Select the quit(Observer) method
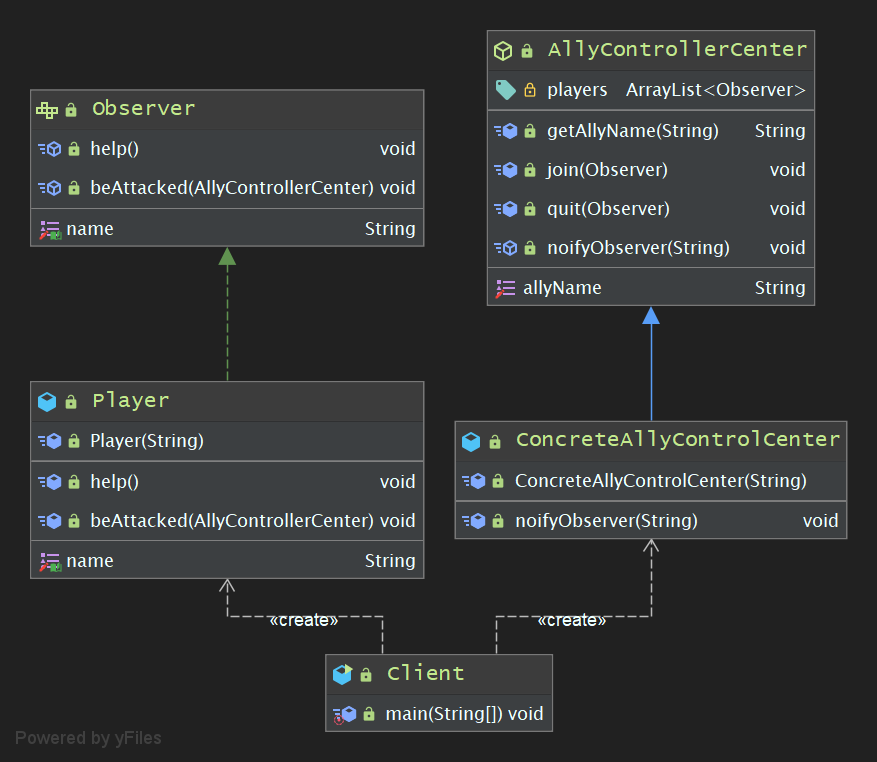This screenshot has height=762, width=877. point(608,209)
